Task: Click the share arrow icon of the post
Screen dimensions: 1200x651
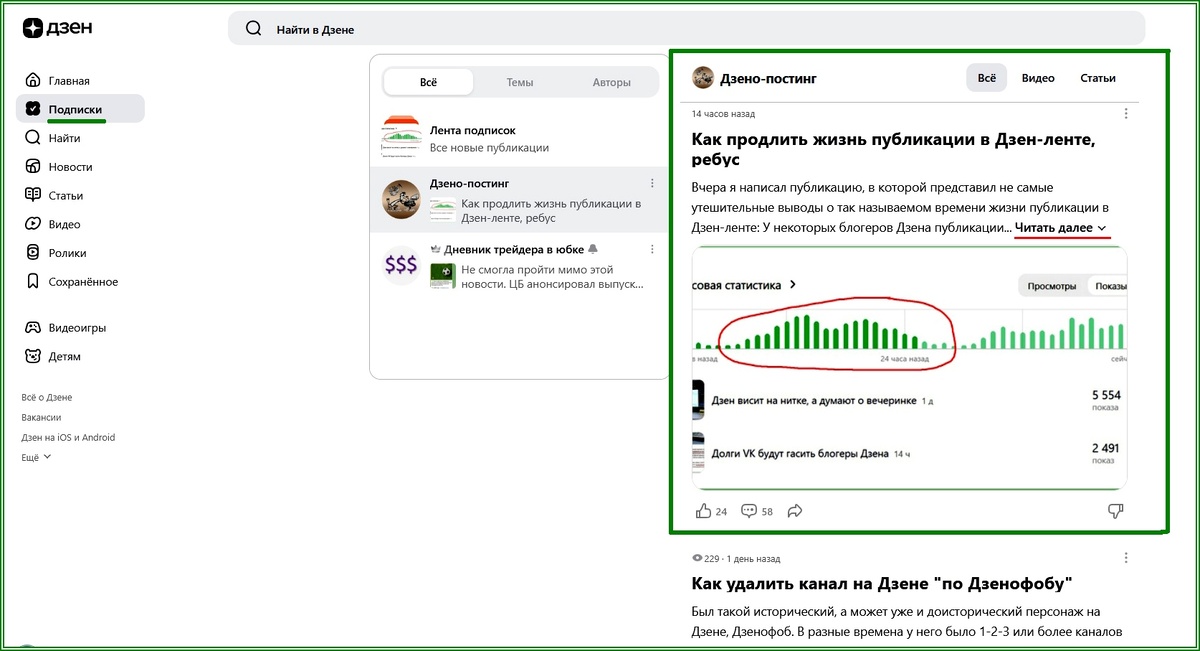Action: pos(796,511)
